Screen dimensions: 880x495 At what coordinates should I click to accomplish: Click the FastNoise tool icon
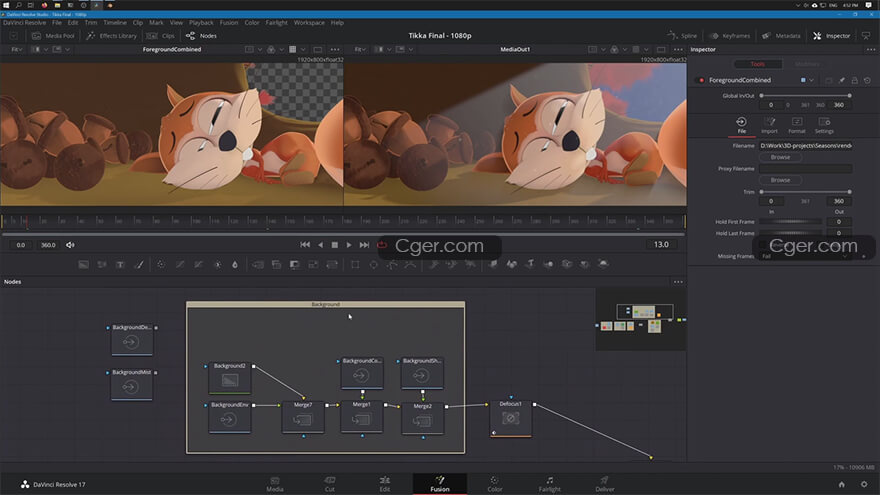click(x=102, y=264)
